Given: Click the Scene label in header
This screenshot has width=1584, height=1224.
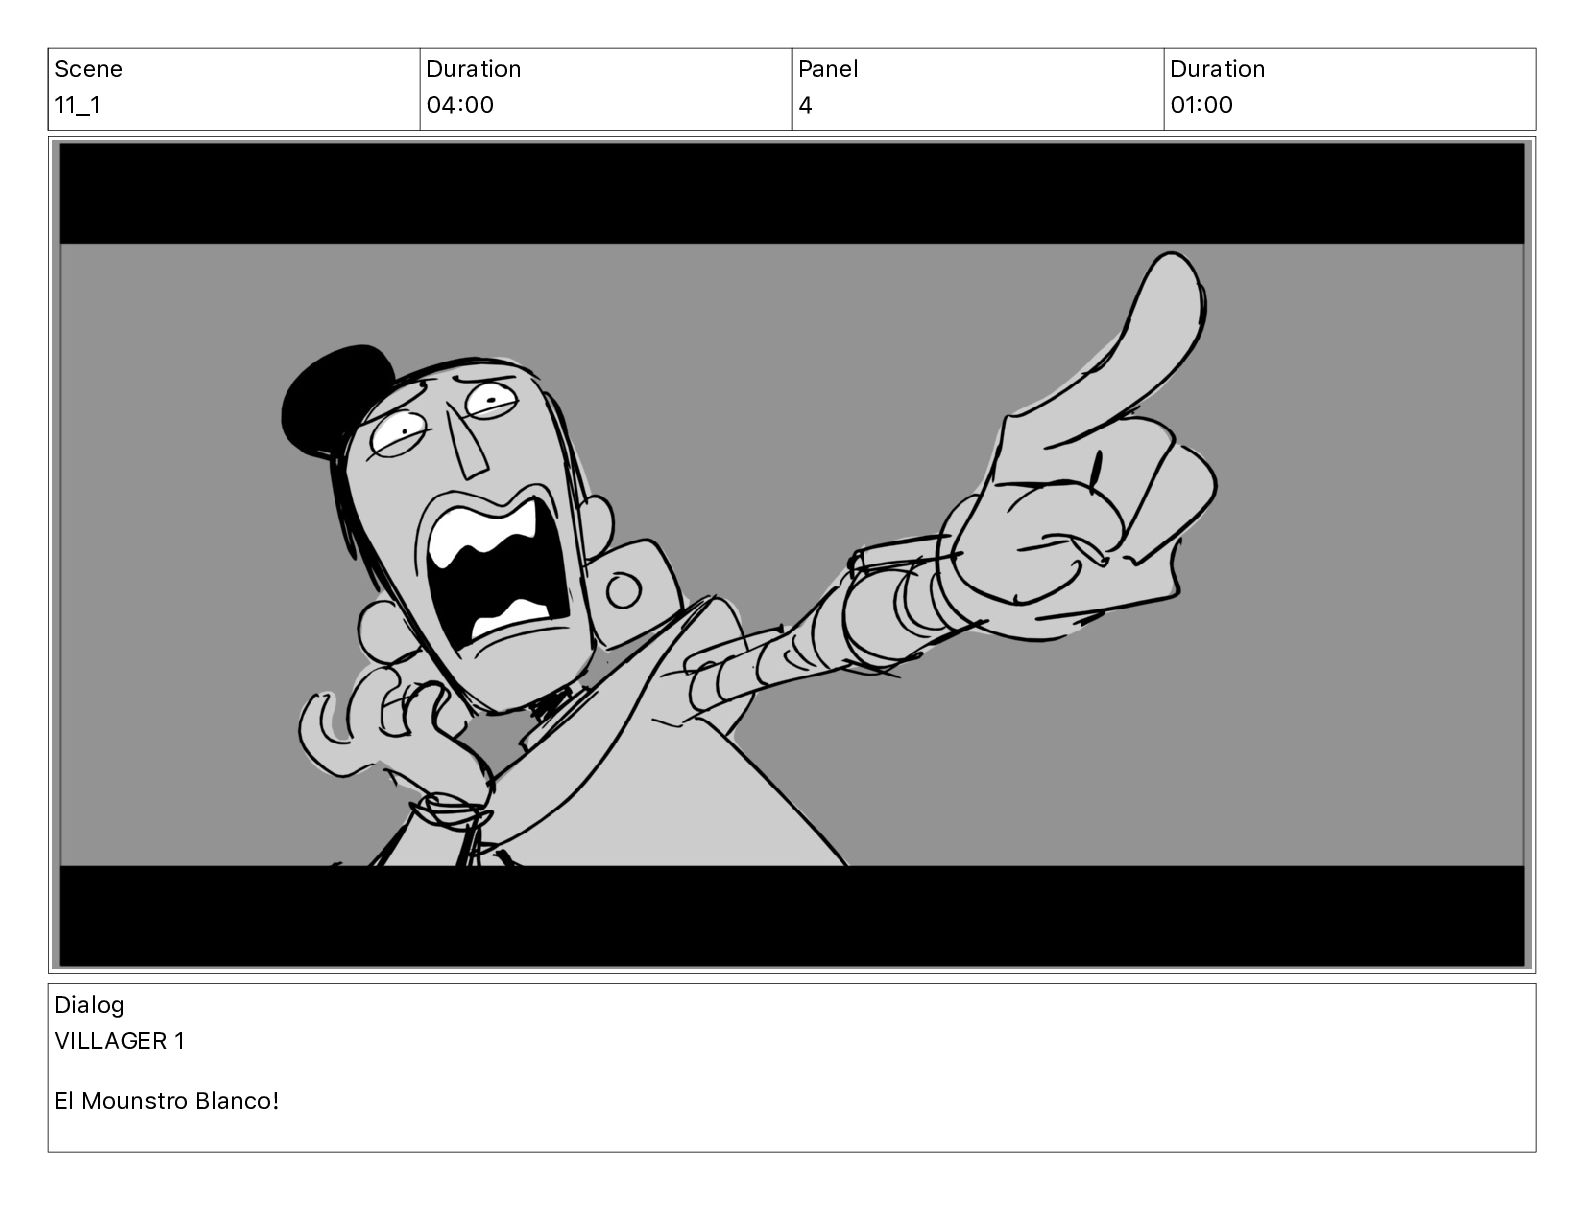Looking at the screenshot, I should [x=88, y=69].
